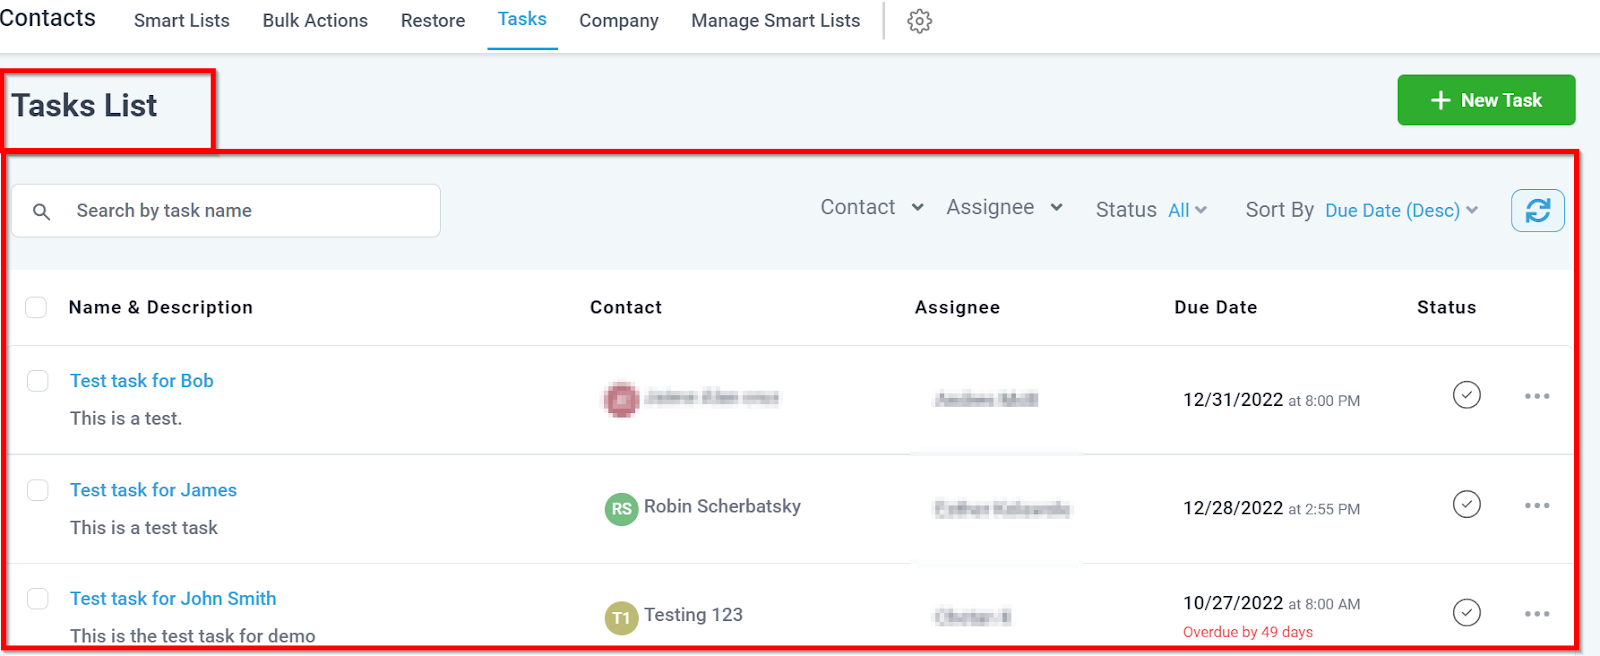Viewport: 1600px width, 656px height.
Task: Open the Status All dropdown
Action: point(1187,210)
